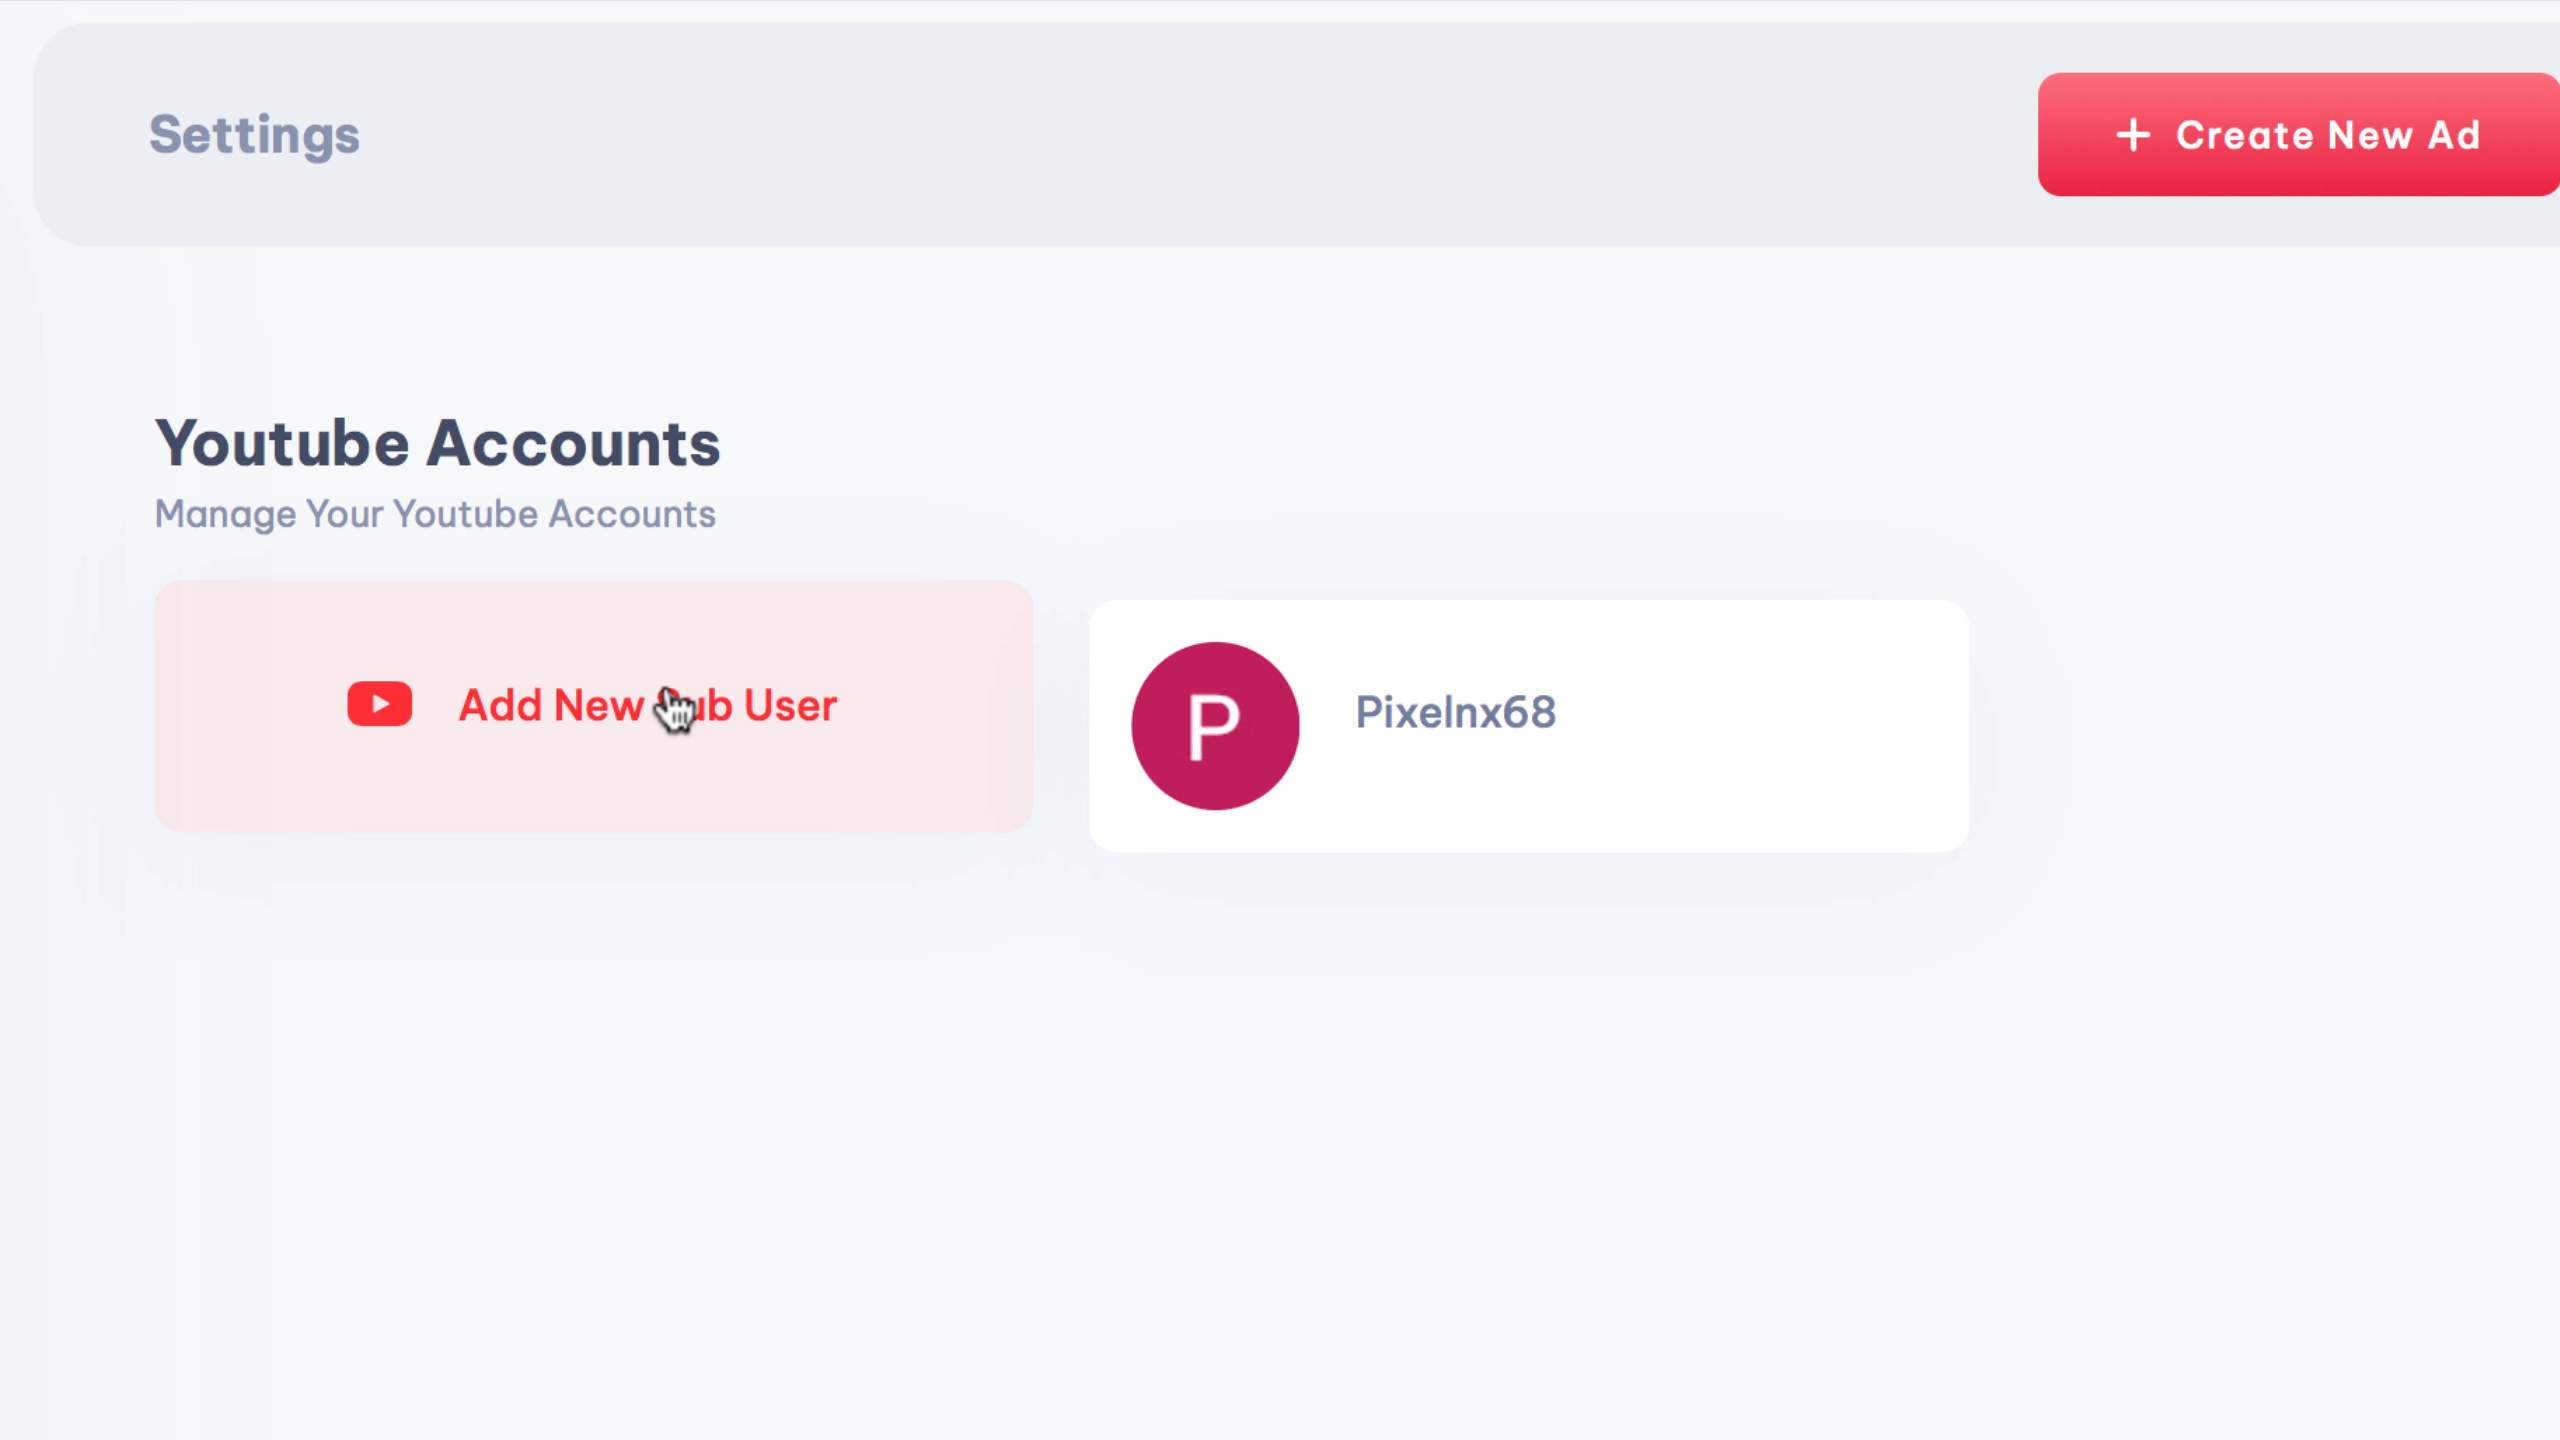
Task: Click the plus icon on Create New Ad
Action: (x=2132, y=135)
